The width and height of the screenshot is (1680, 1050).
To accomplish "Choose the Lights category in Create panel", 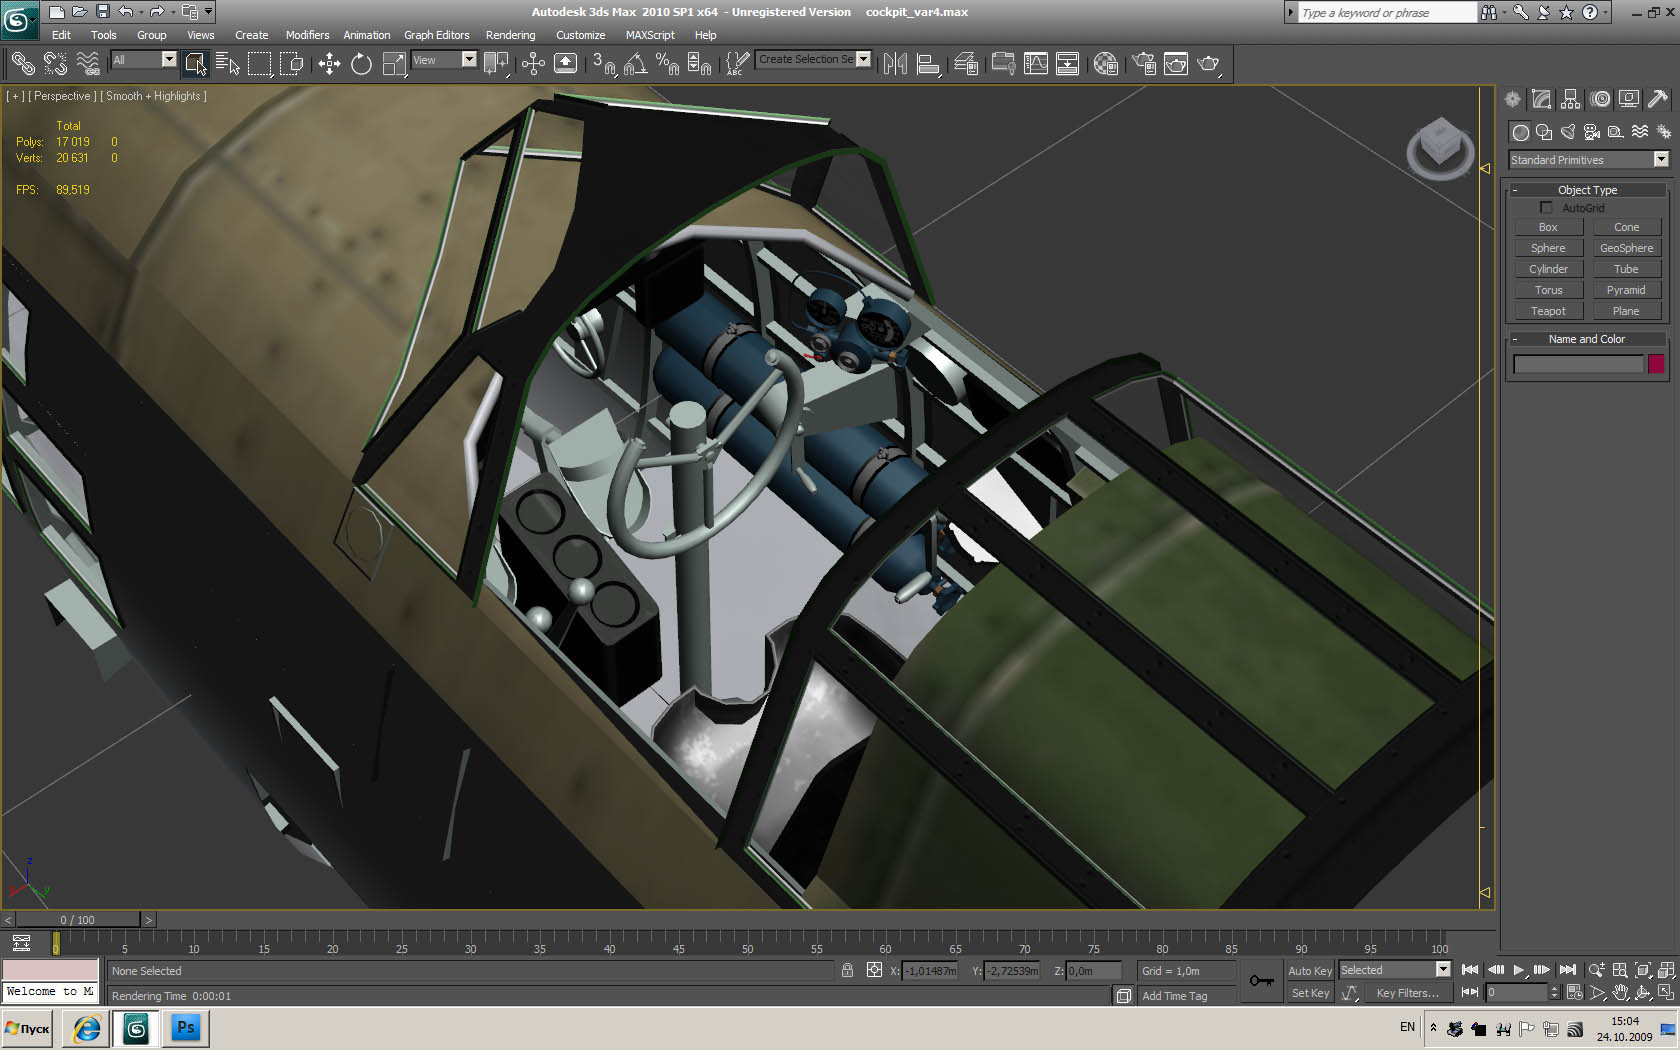I will click(x=1568, y=132).
